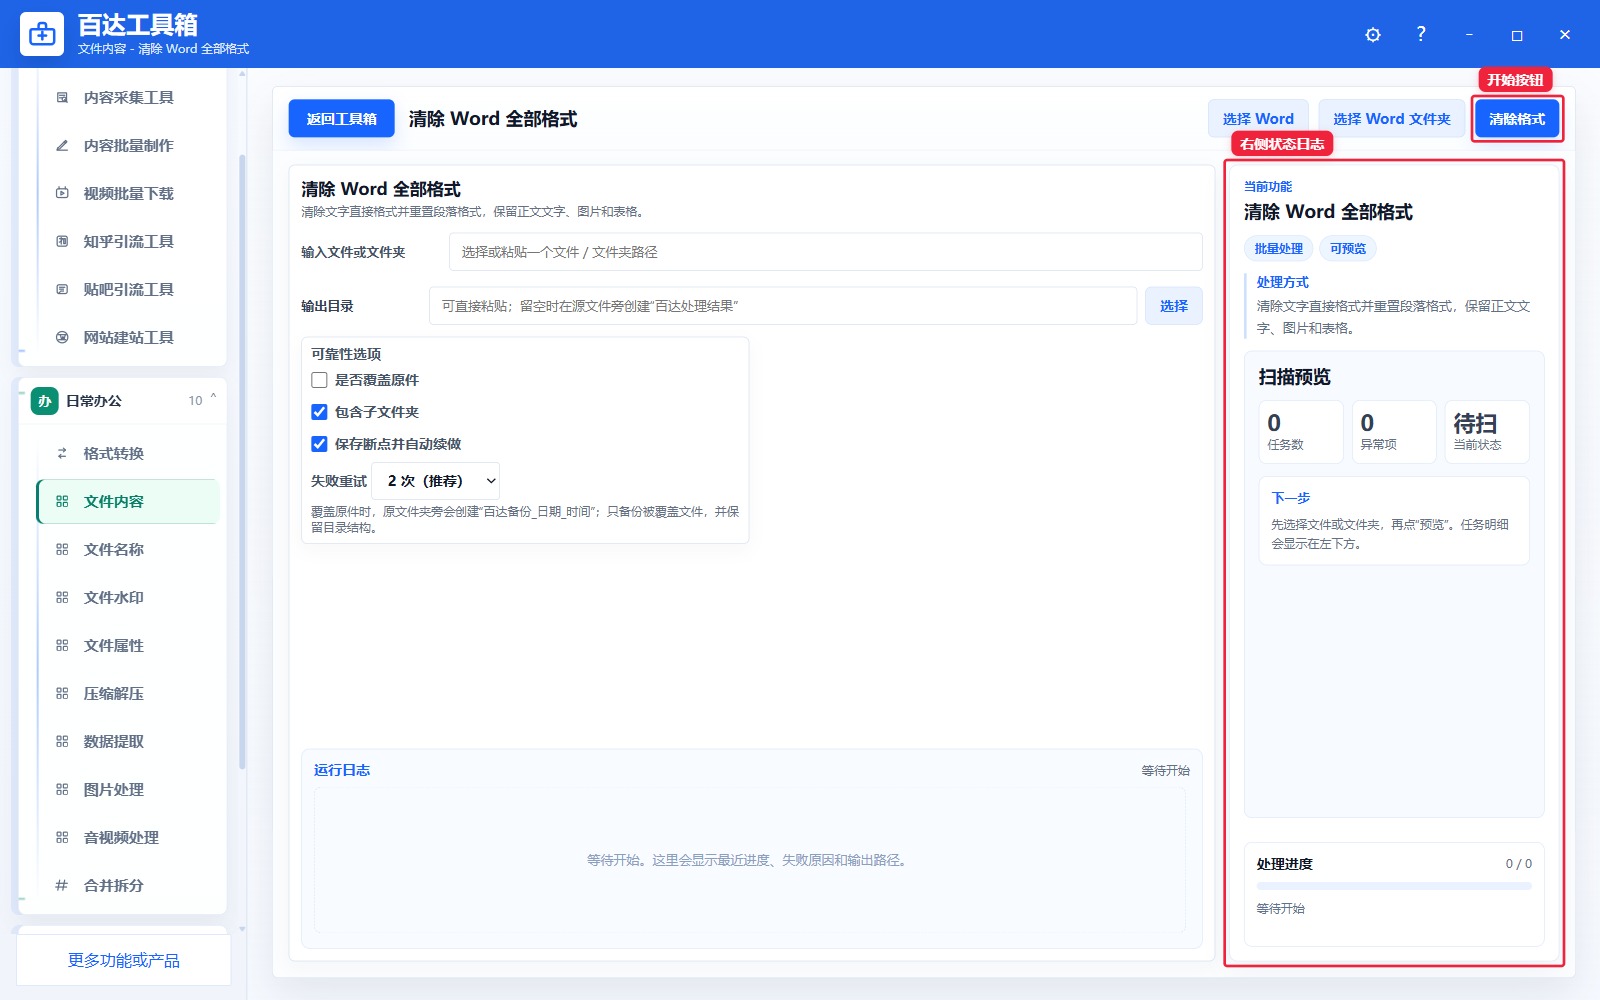The width and height of the screenshot is (1600, 1000).
Task: Click the 知乎引流工具 sidebar icon
Action: 62,242
